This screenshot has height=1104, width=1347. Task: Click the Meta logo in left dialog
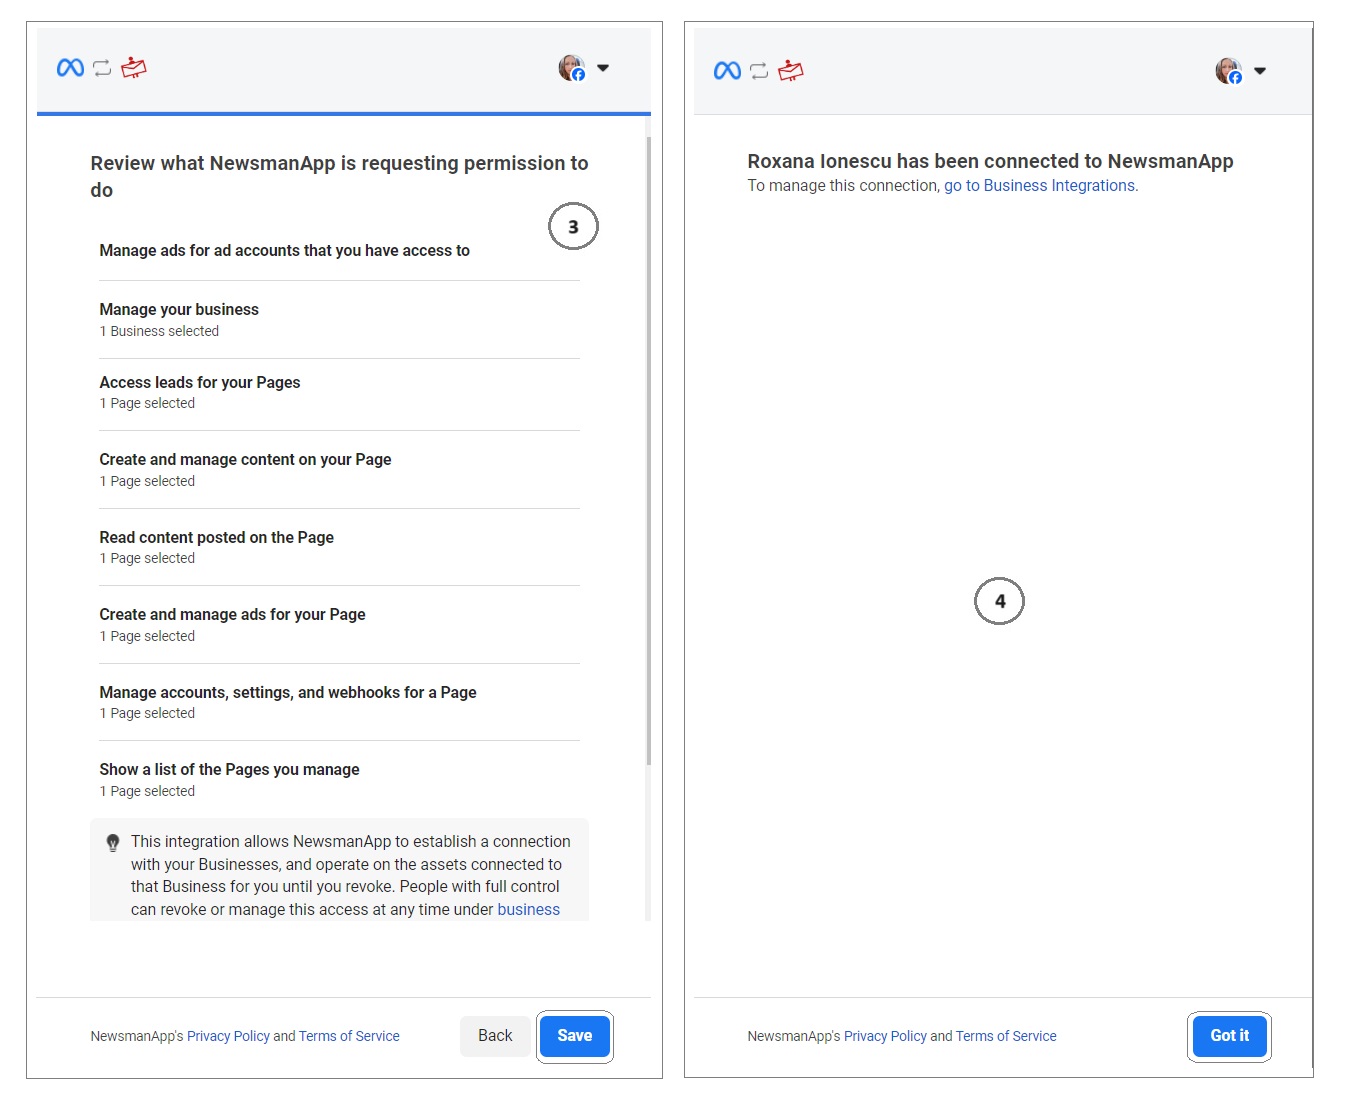click(x=70, y=68)
